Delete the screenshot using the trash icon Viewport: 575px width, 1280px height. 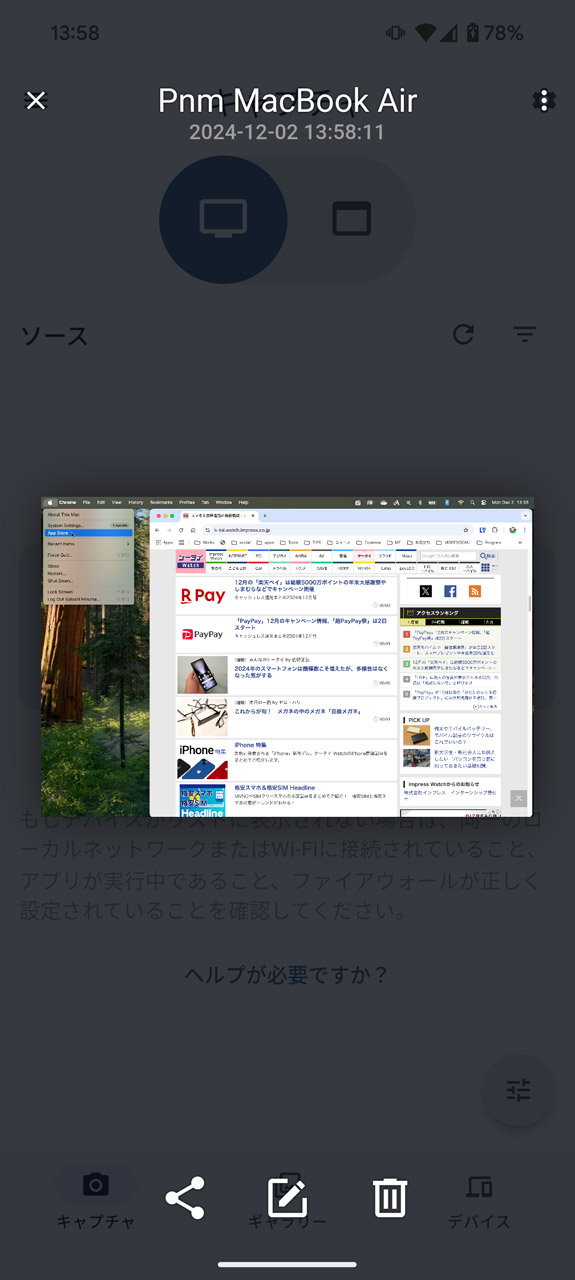(389, 1197)
